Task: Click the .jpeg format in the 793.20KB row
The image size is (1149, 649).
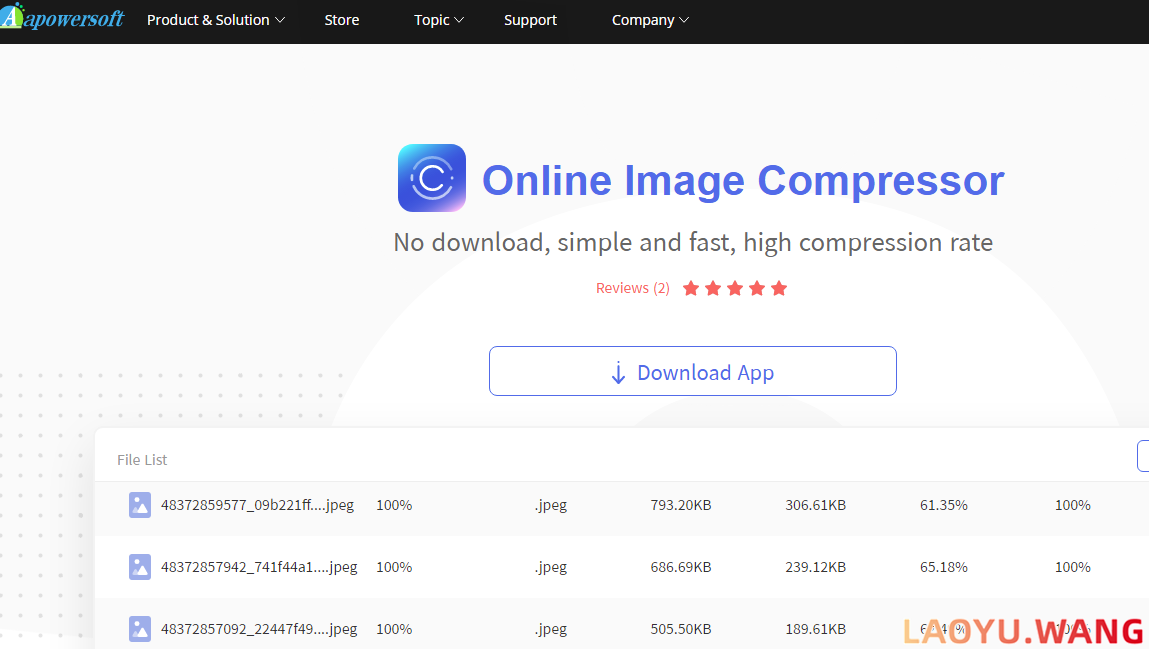Action: [x=550, y=505]
